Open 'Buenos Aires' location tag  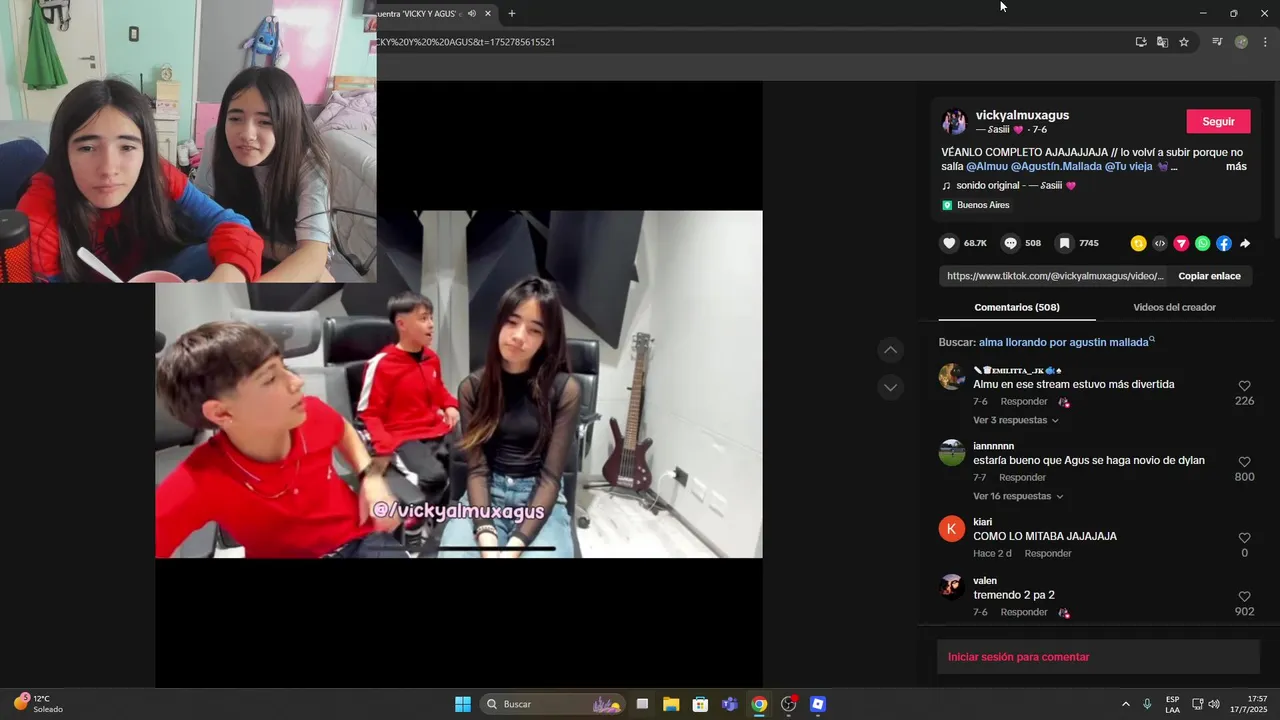pyautogui.click(x=976, y=205)
